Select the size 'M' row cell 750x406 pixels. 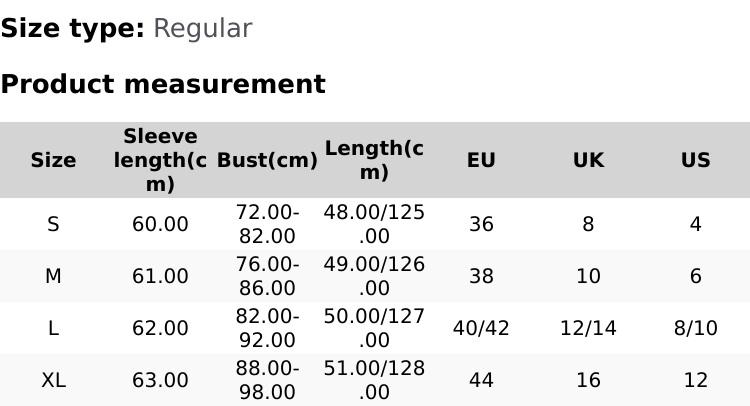pos(53,276)
